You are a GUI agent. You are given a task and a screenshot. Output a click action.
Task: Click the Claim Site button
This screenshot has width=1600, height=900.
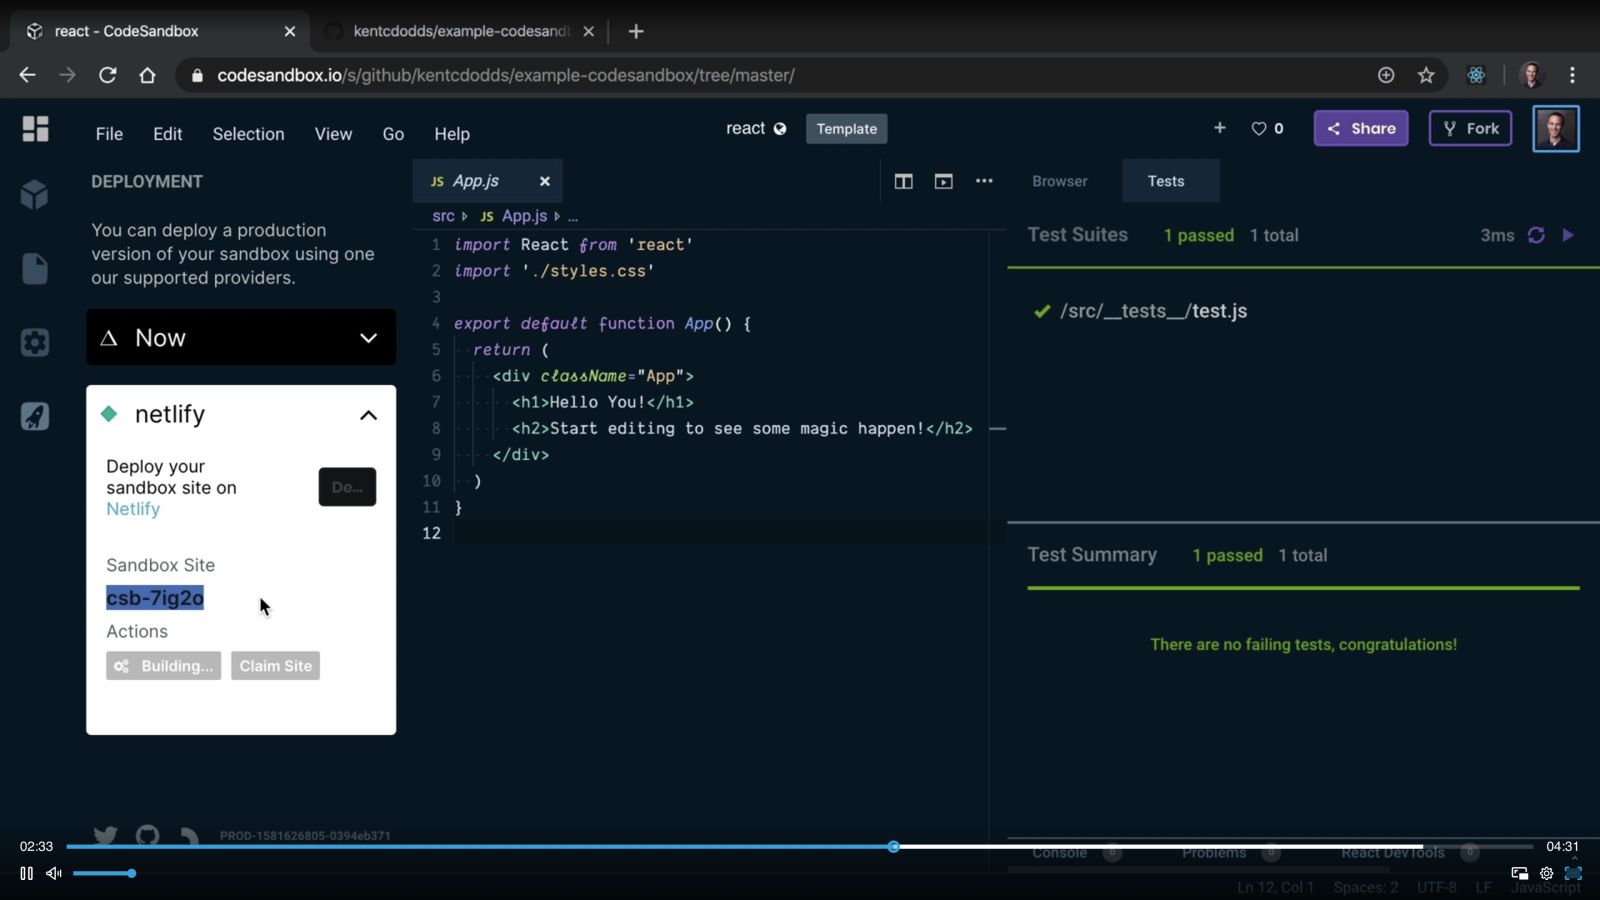coord(275,666)
